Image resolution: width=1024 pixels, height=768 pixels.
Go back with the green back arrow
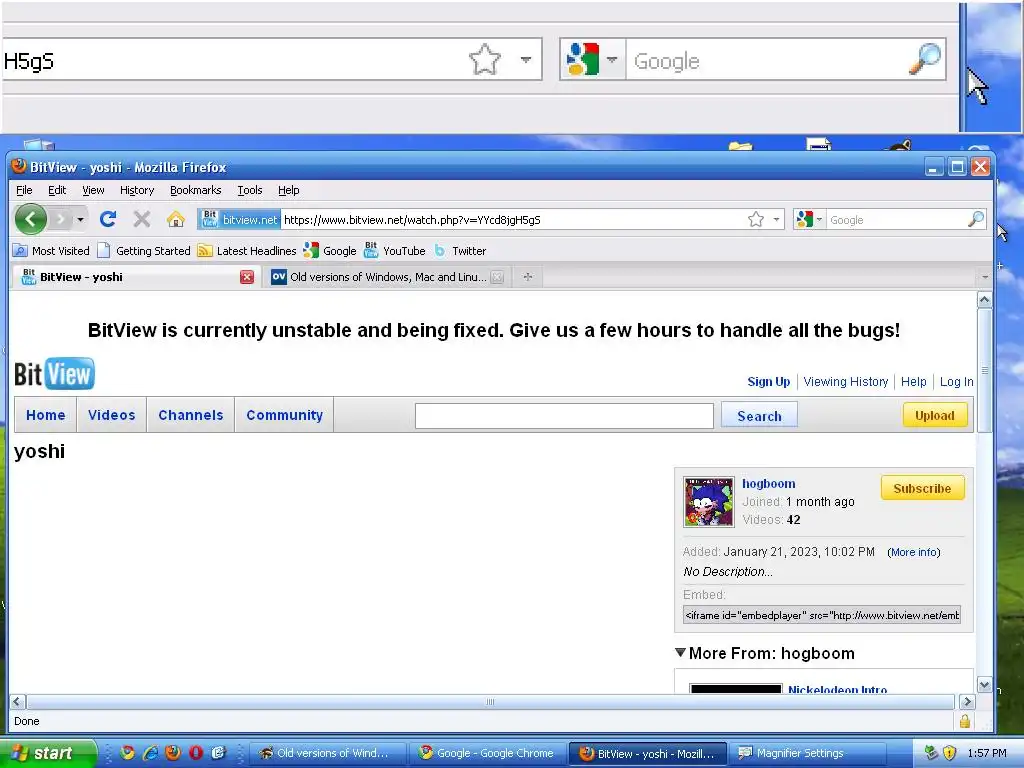[30, 219]
